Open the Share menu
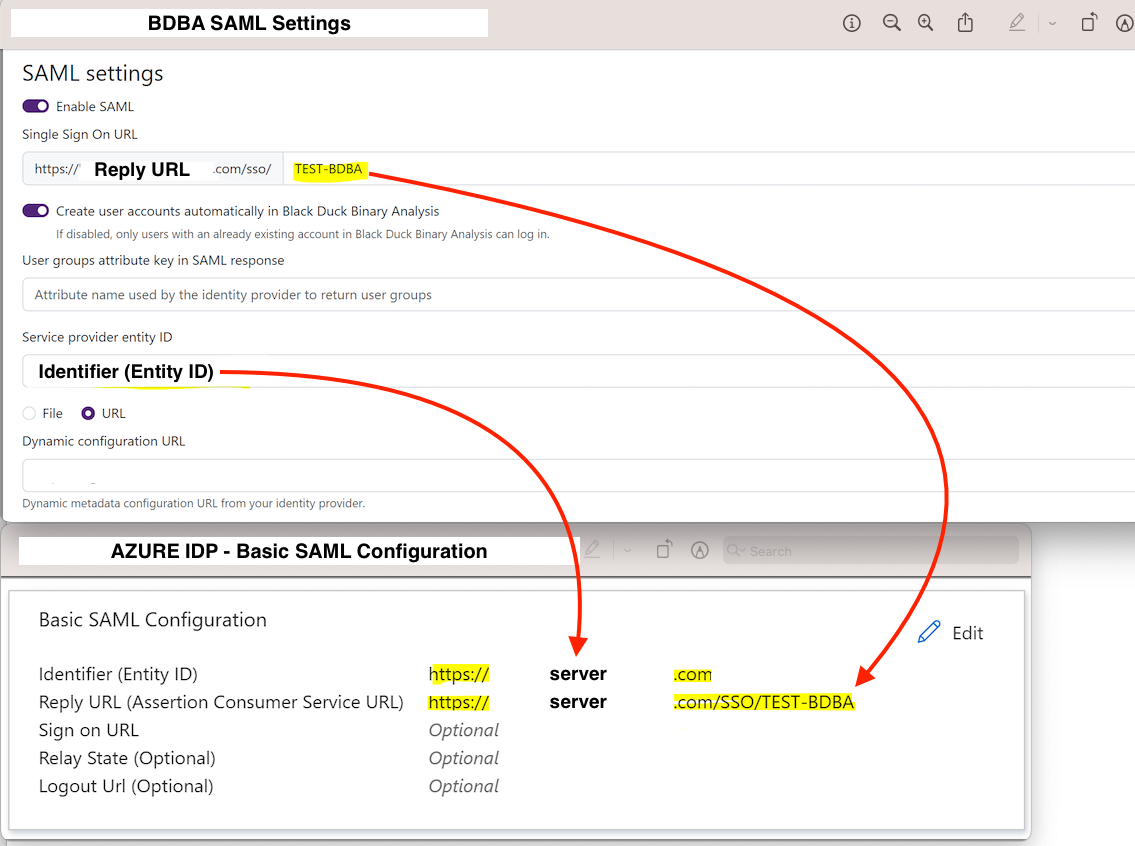 pos(965,22)
